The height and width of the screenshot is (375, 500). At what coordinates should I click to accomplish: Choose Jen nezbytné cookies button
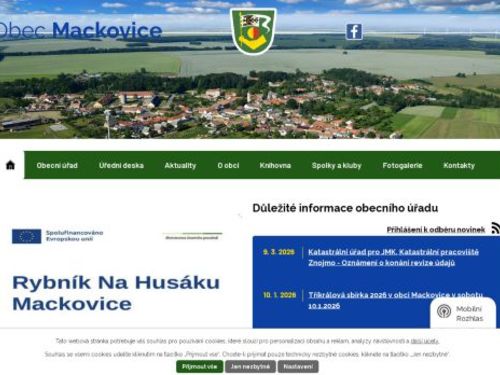click(250, 367)
